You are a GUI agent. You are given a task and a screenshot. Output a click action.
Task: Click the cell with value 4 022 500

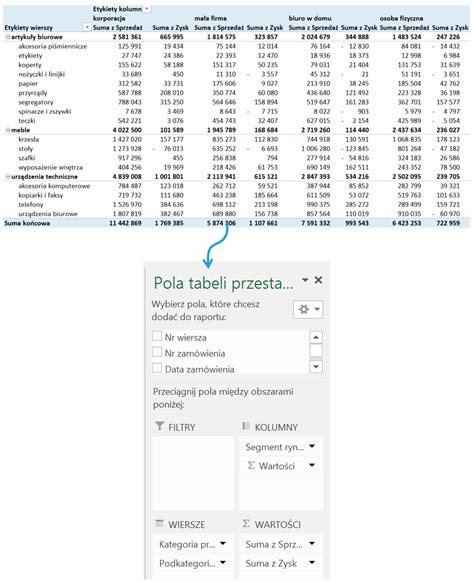(127, 130)
